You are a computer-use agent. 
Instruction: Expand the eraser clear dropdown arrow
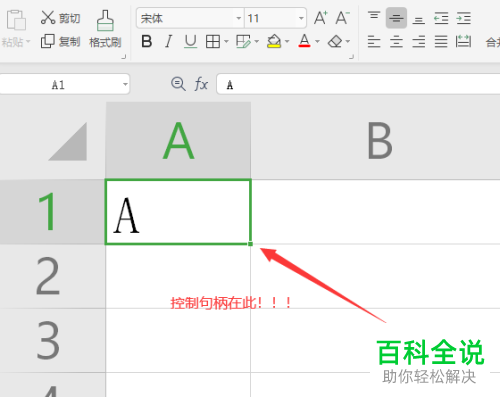pos(348,42)
